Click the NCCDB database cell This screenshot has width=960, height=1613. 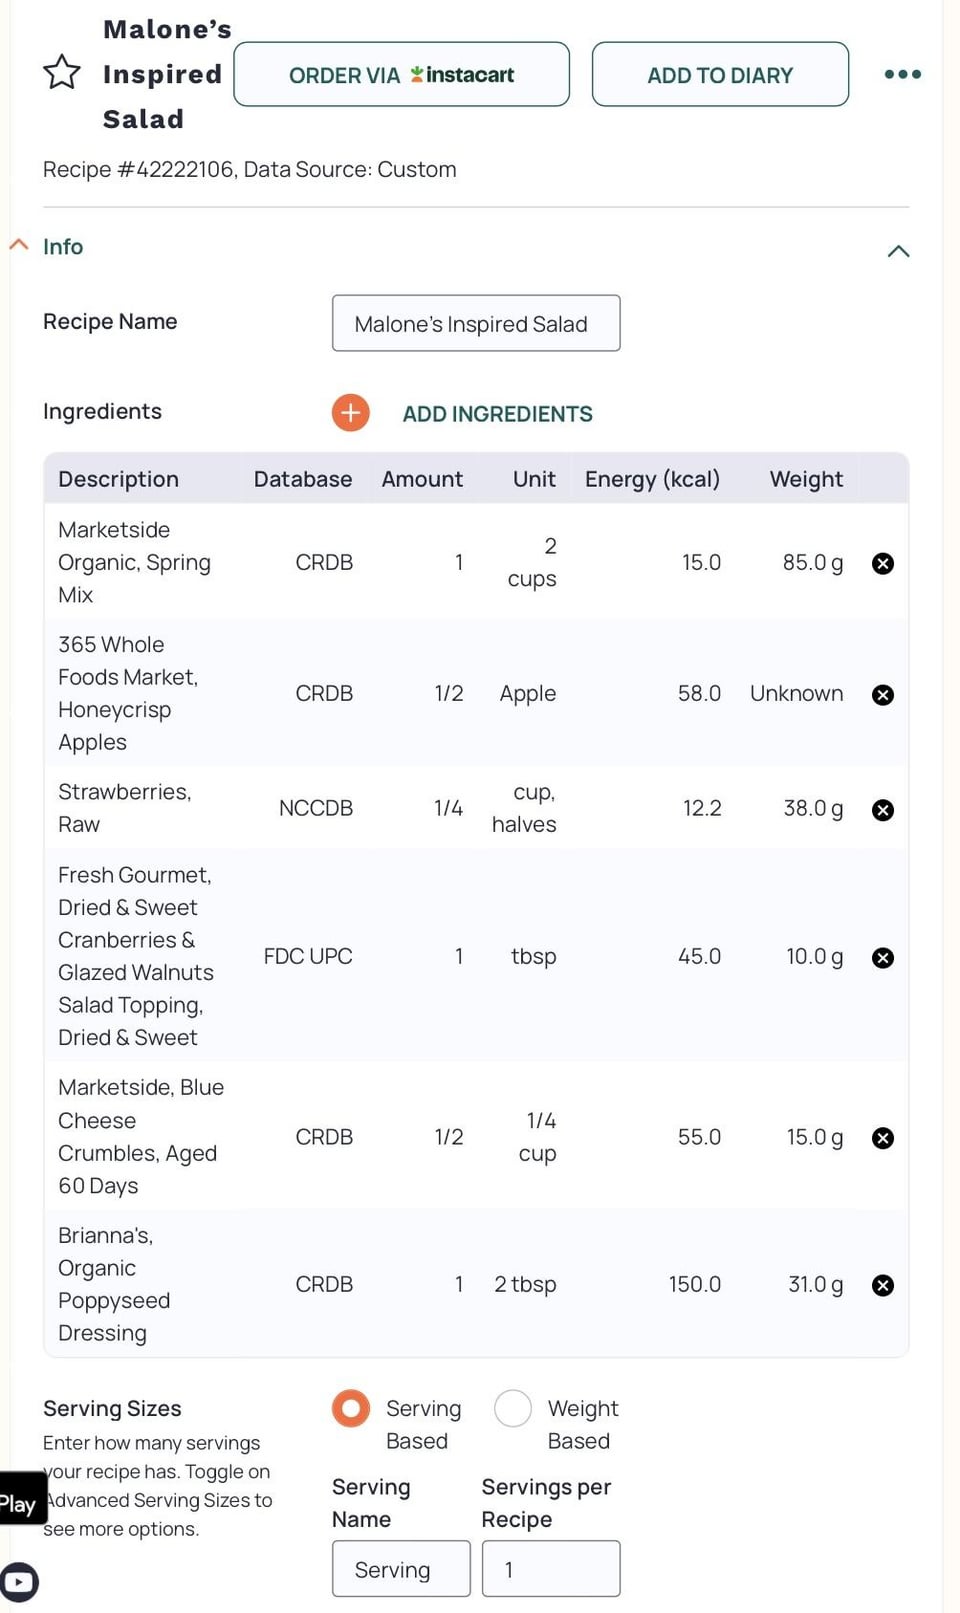(x=316, y=808)
